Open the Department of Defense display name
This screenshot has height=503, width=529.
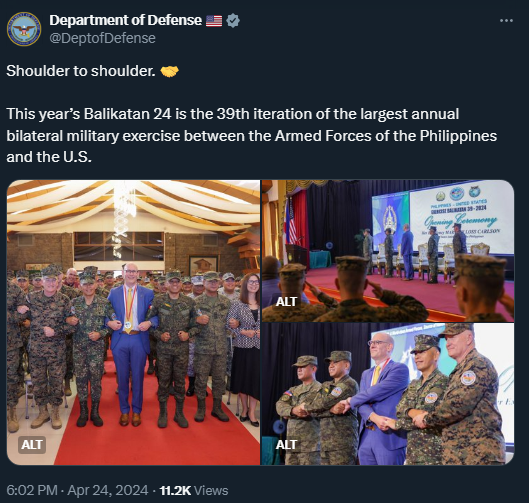pyautogui.click(x=126, y=21)
